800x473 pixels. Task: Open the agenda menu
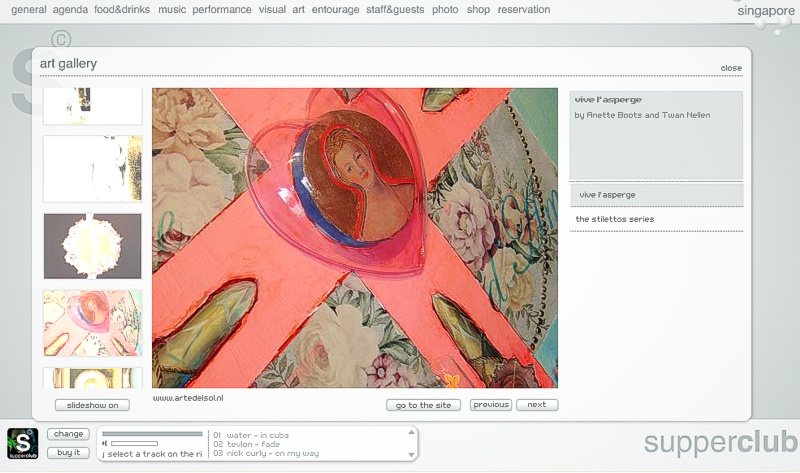[x=70, y=10]
